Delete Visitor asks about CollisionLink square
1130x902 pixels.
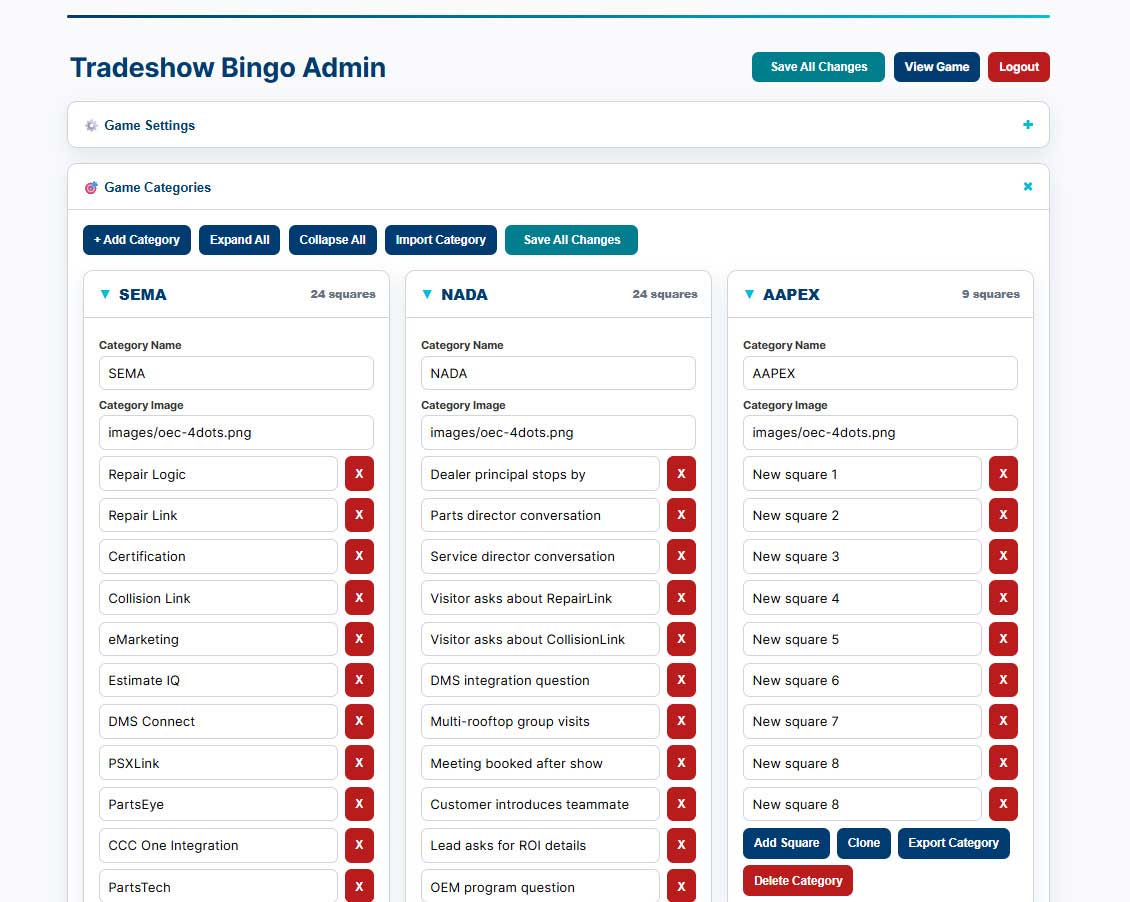[x=681, y=638]
